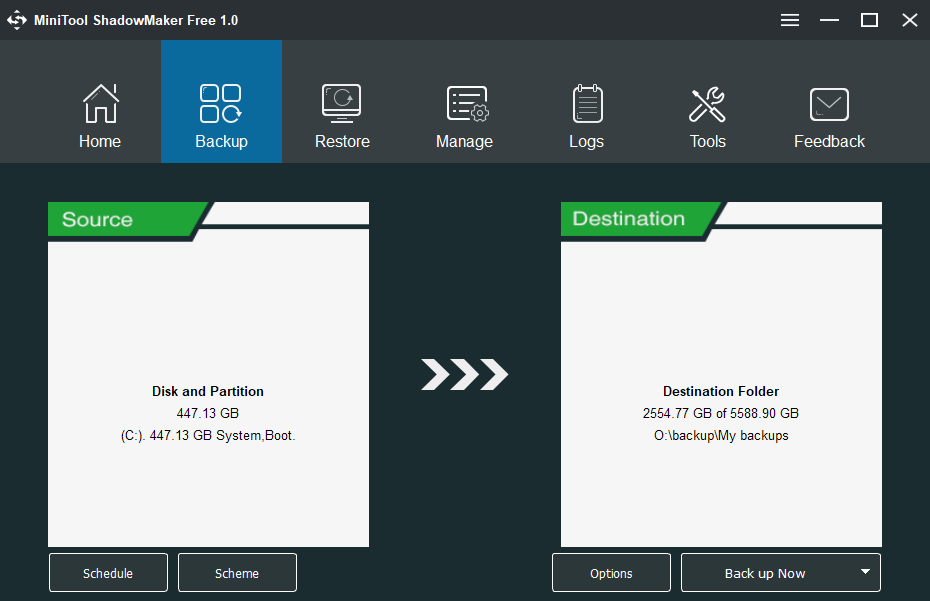Click the O:\backup\My backups path text
The image size is (930, 601).
[721, 435]
